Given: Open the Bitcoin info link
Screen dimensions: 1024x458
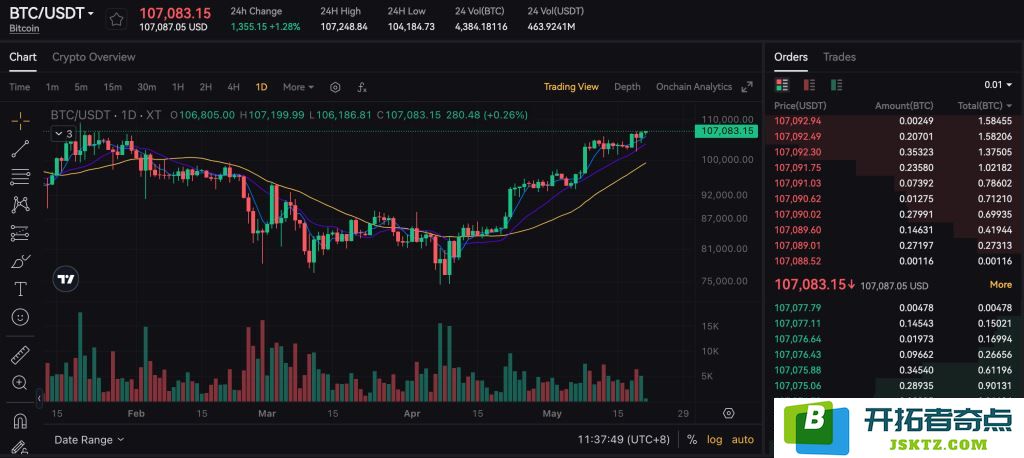Looking at the screenshot, I should [24, 28].
